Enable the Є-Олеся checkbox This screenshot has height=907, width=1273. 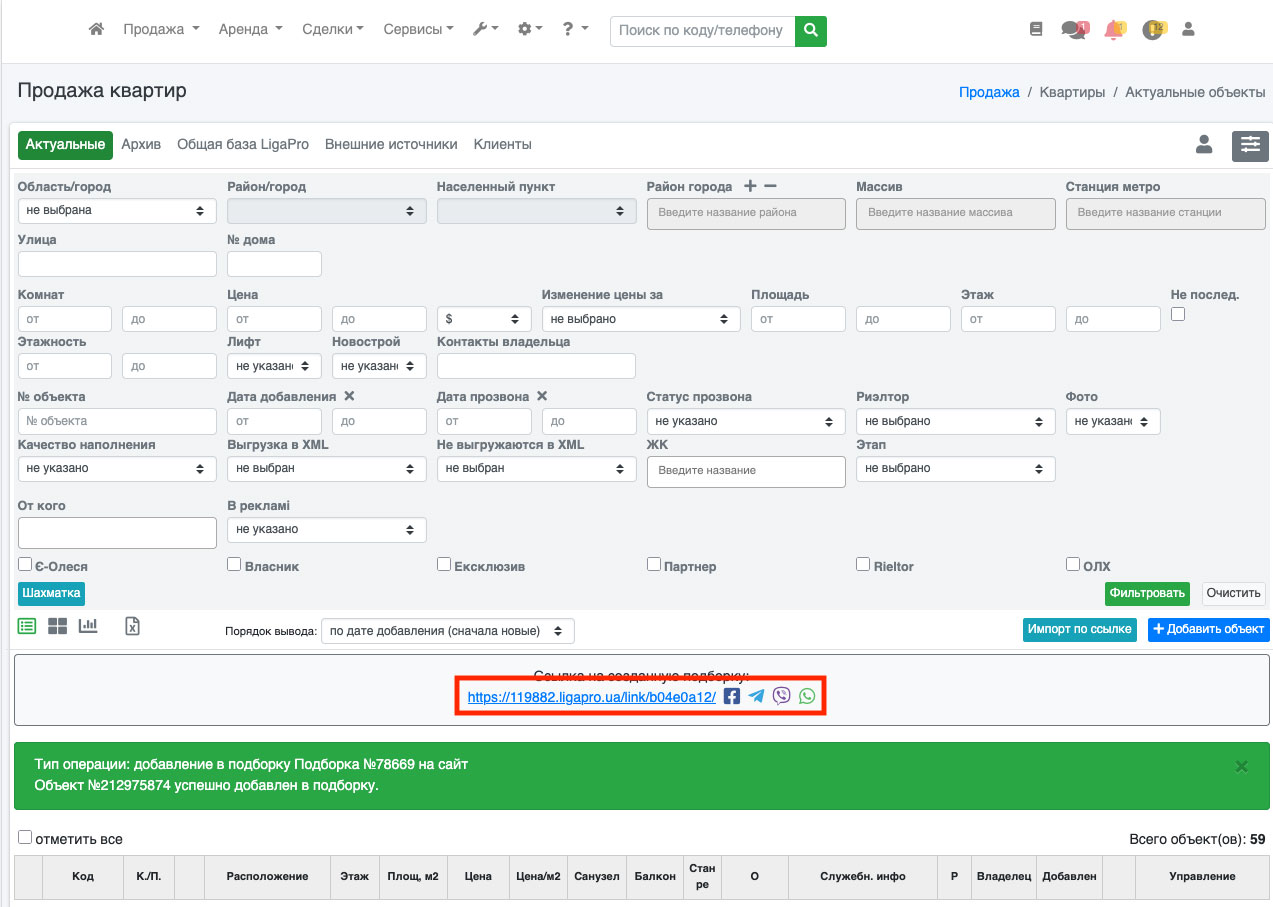(25, 564)
